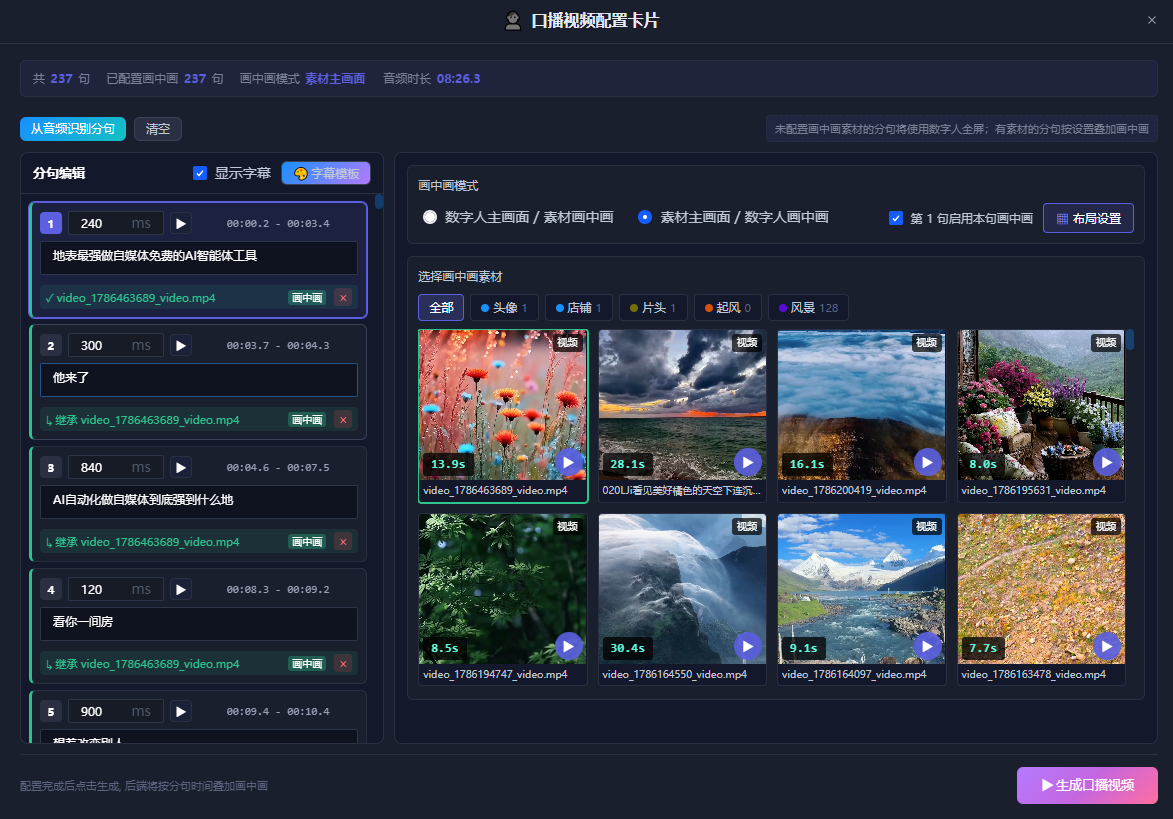Play preview of video_1786195631_video.mp4
Image resolution: width=1173 pixels, height=819 pixels.
point(1106,462)
